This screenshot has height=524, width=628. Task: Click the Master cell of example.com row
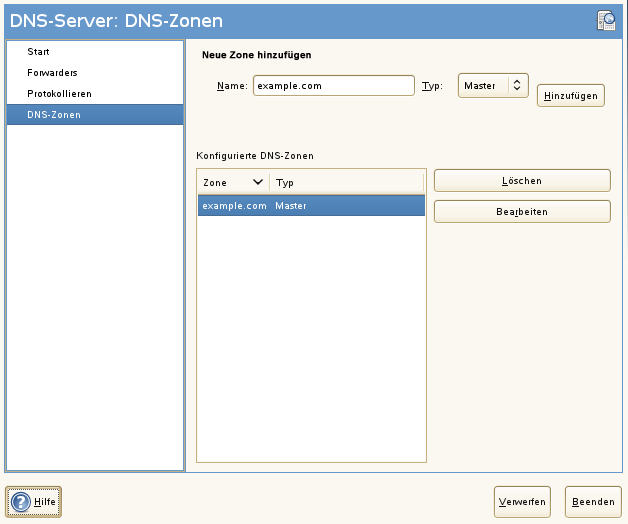coord(291,206)
